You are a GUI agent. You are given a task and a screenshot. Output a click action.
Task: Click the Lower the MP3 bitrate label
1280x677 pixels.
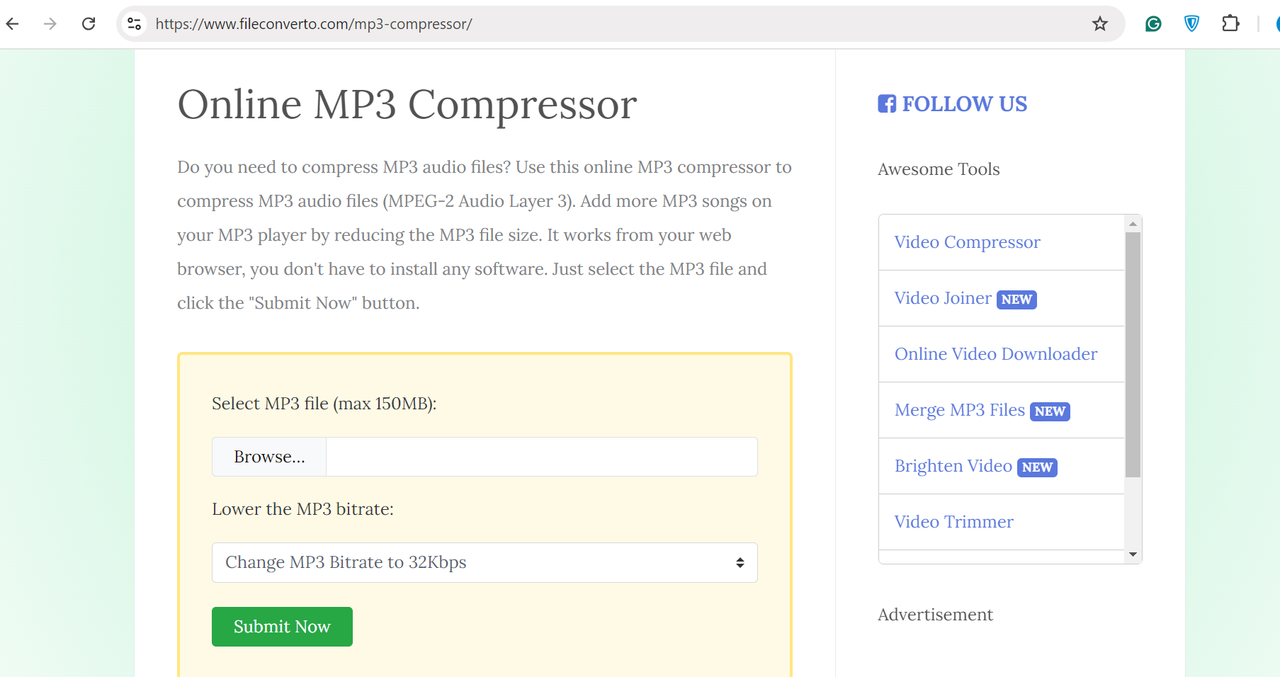303,509
